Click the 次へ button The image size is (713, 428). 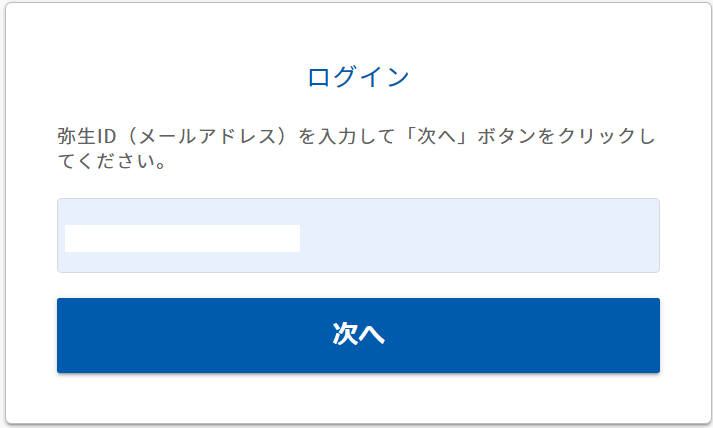pos(358,335)
